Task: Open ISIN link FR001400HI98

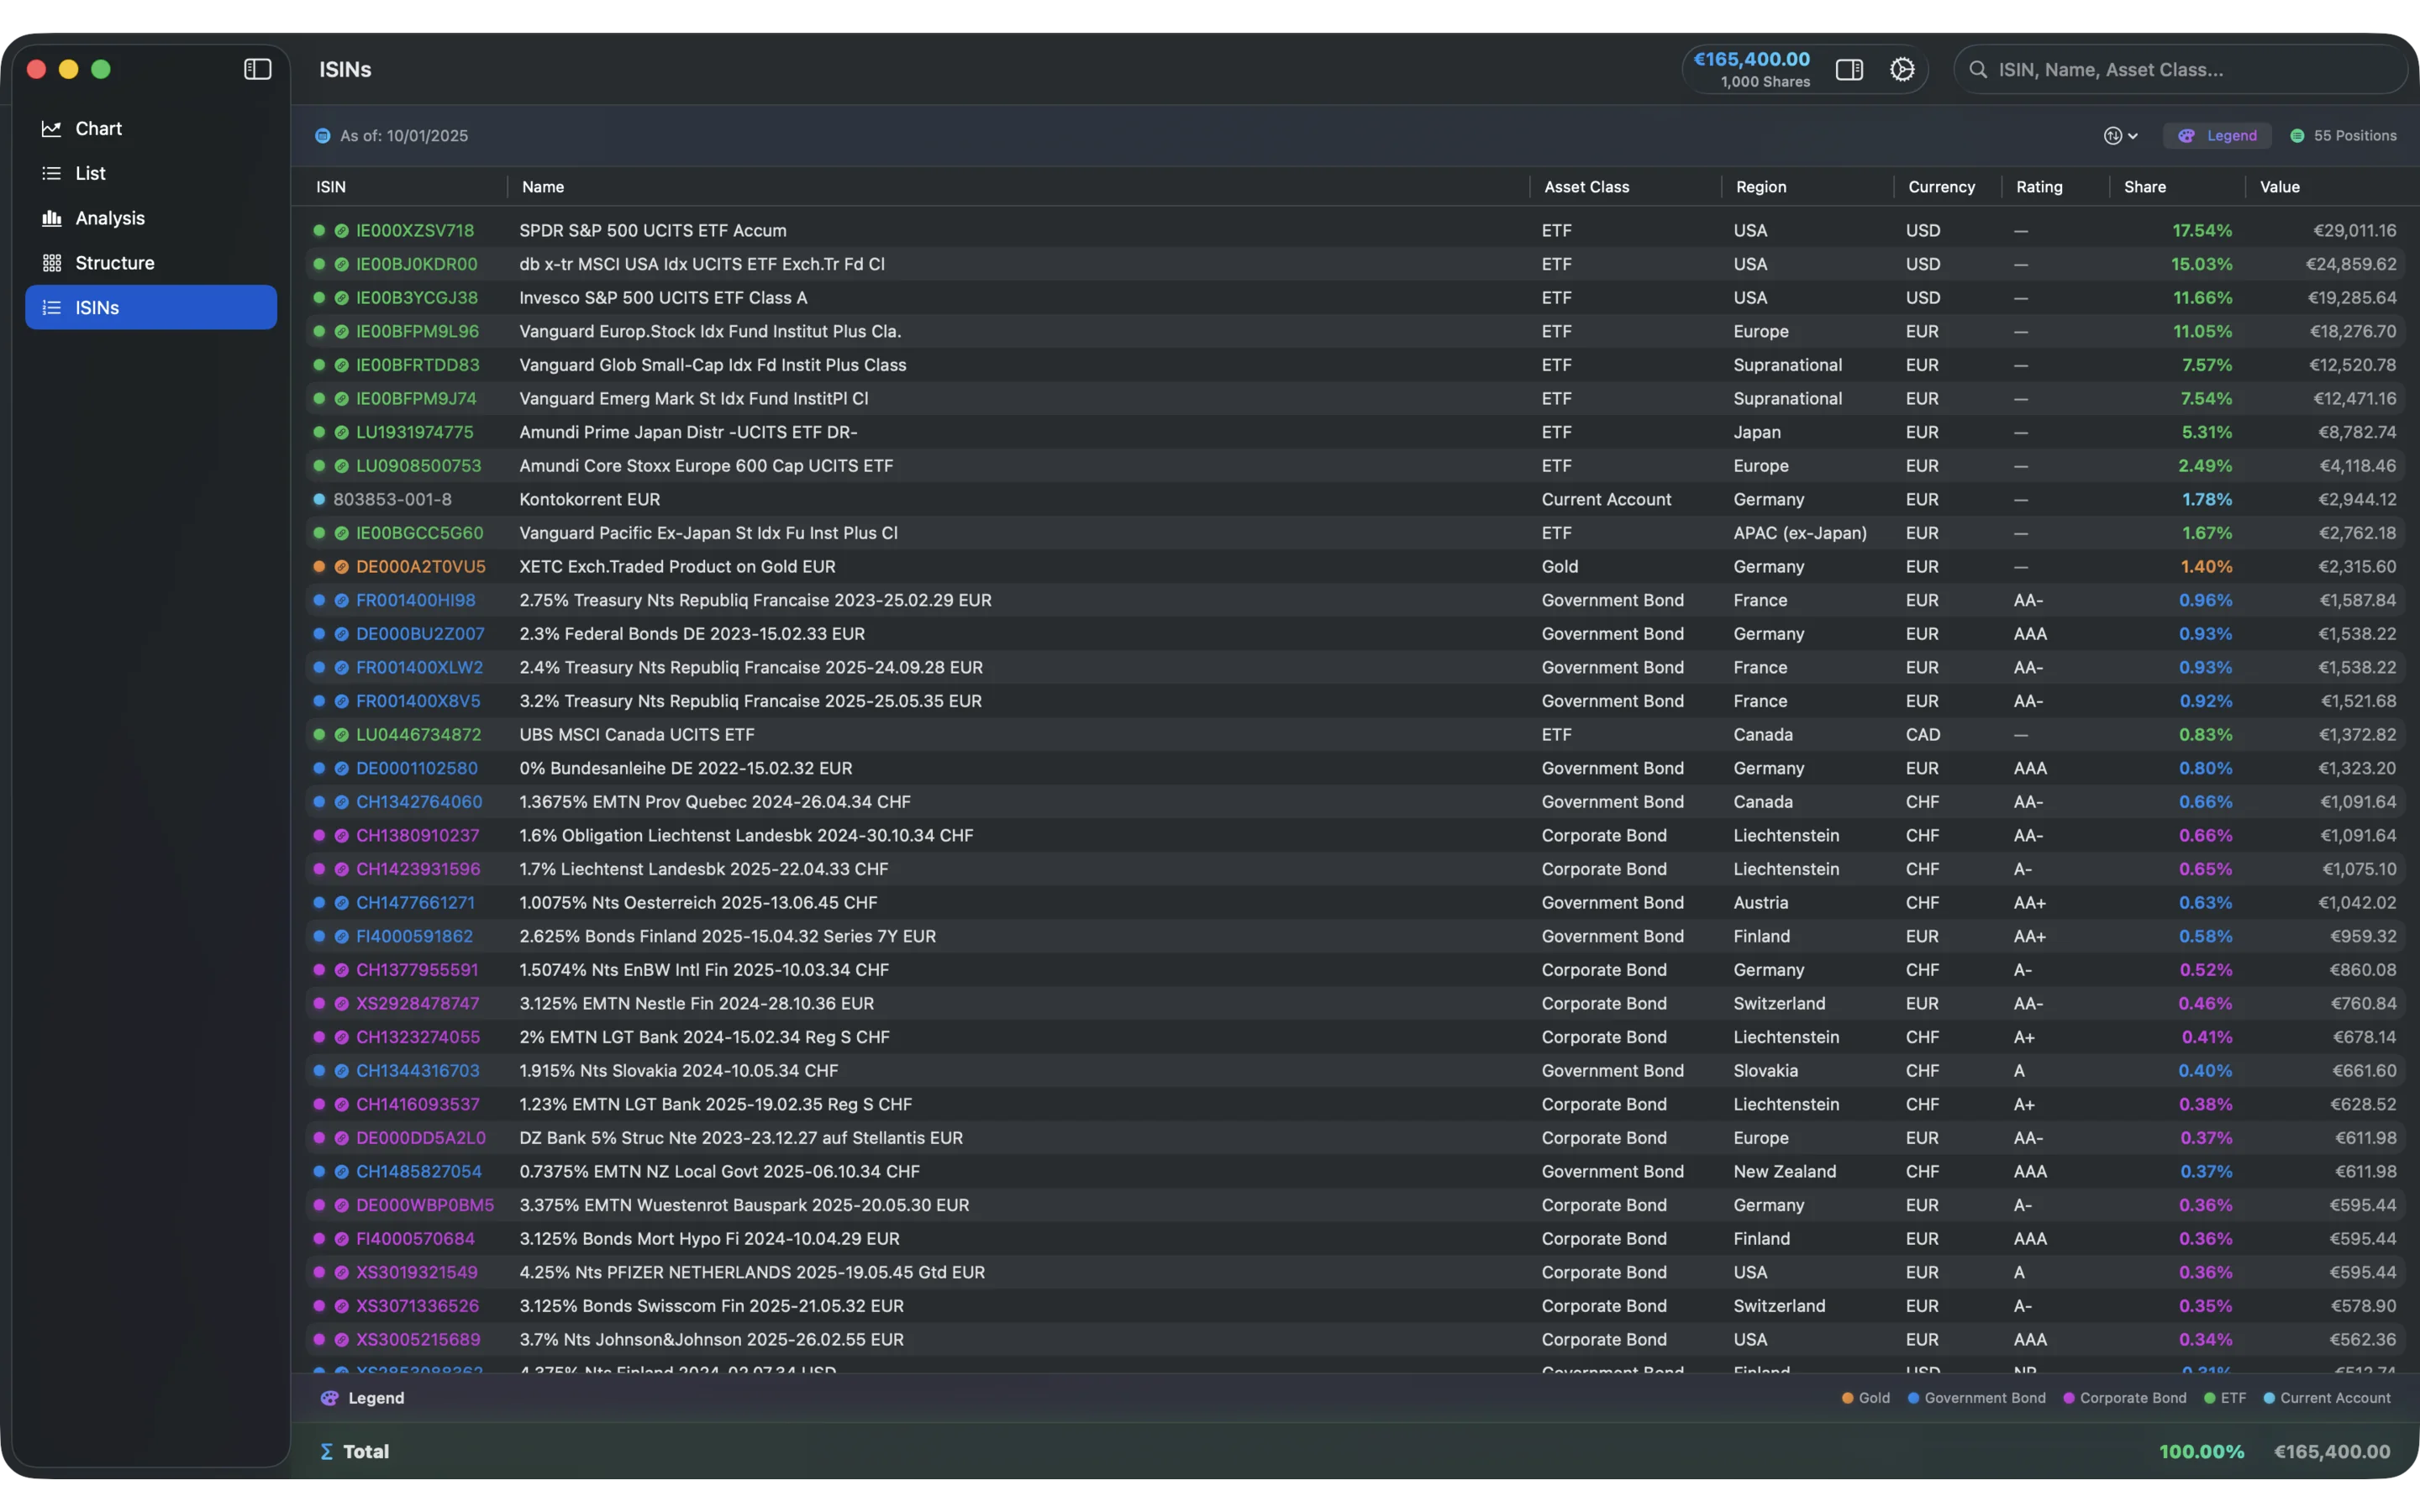Action: tap(340, 600)
